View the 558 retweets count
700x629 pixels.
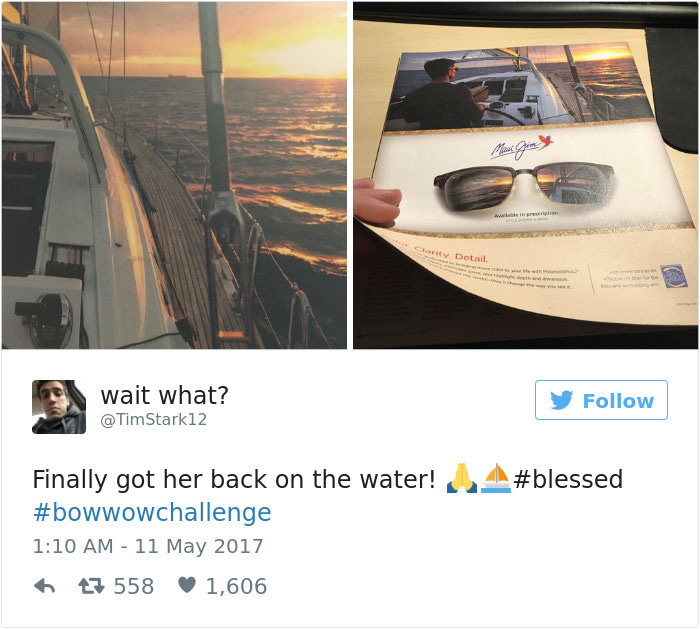(x=133, y=586)
